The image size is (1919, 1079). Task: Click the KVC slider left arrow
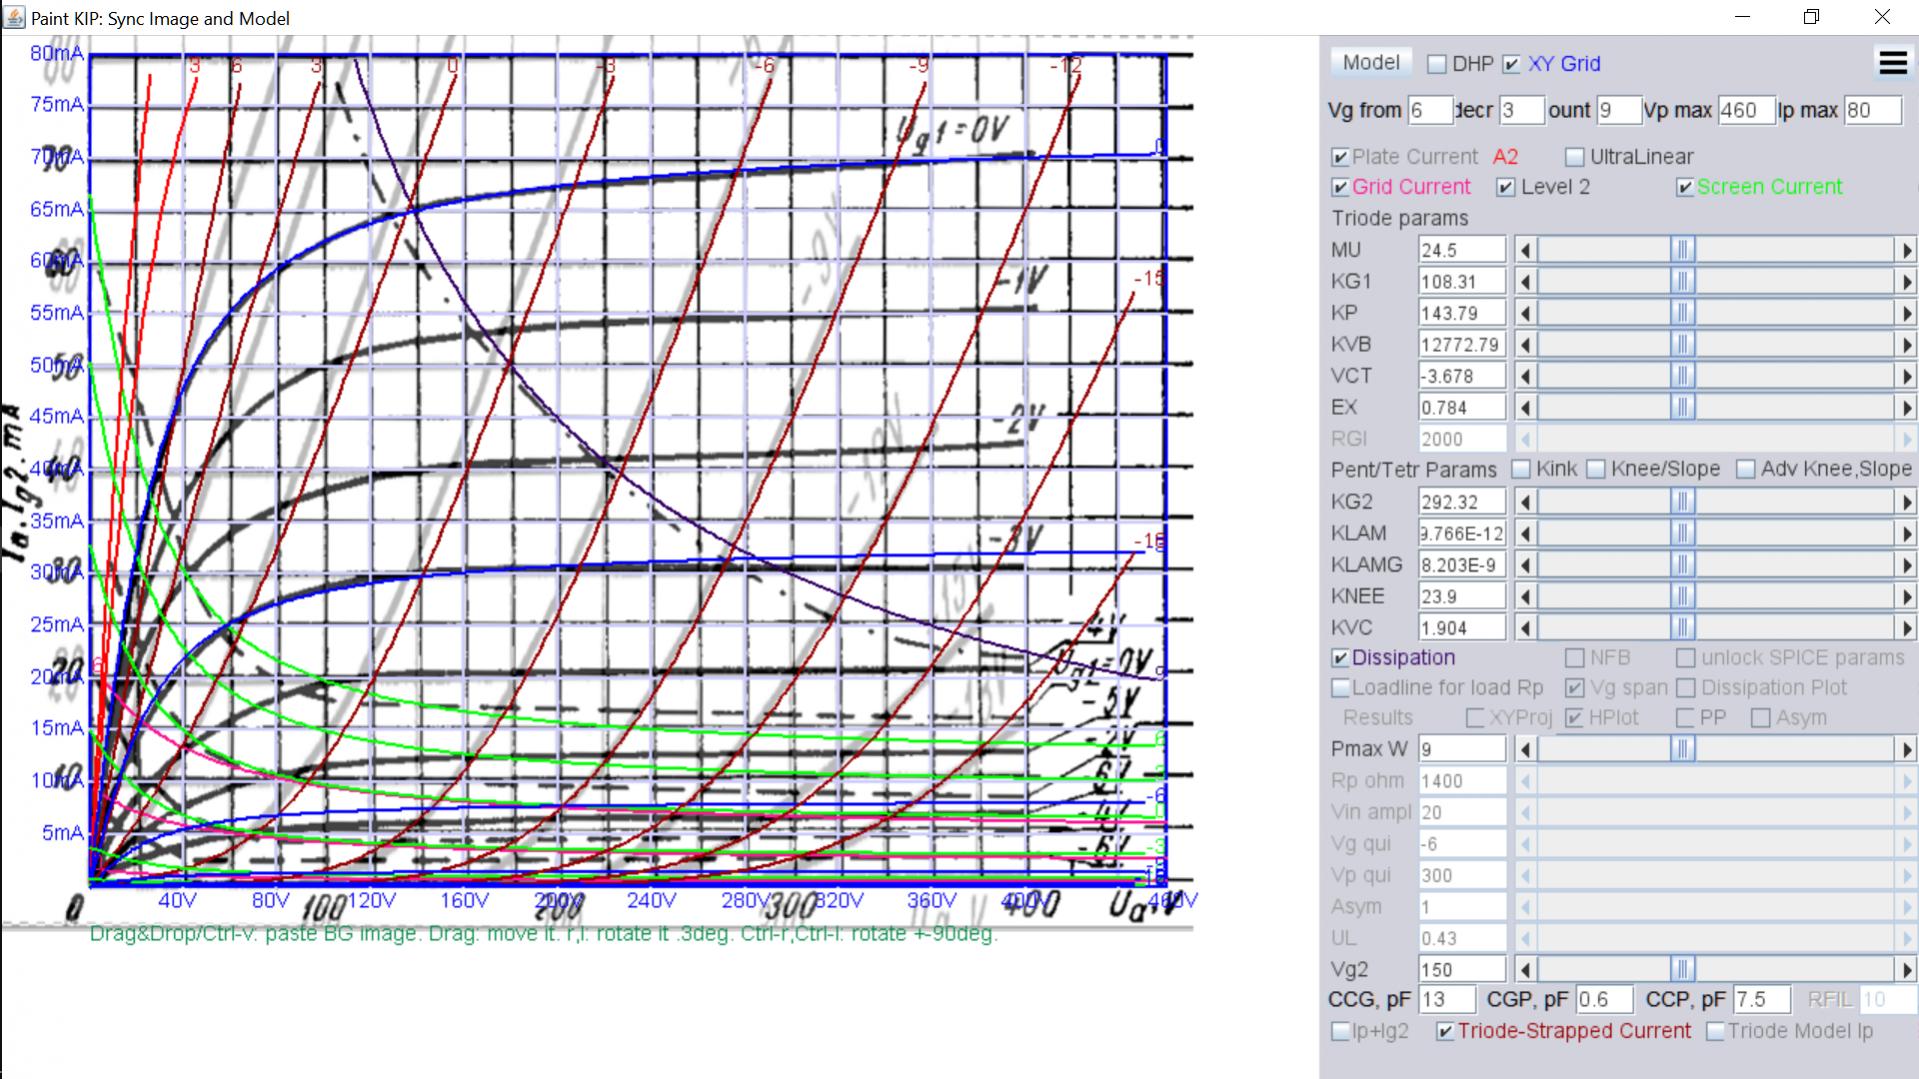point(1525,628)
